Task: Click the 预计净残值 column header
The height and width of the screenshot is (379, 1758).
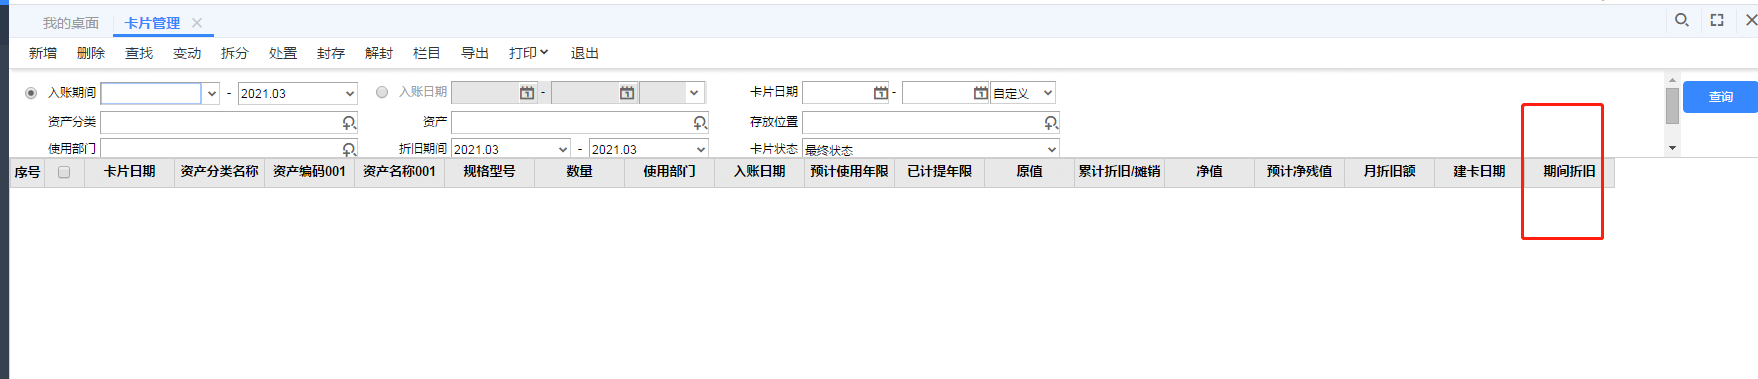Action: tap(1300, 172)
